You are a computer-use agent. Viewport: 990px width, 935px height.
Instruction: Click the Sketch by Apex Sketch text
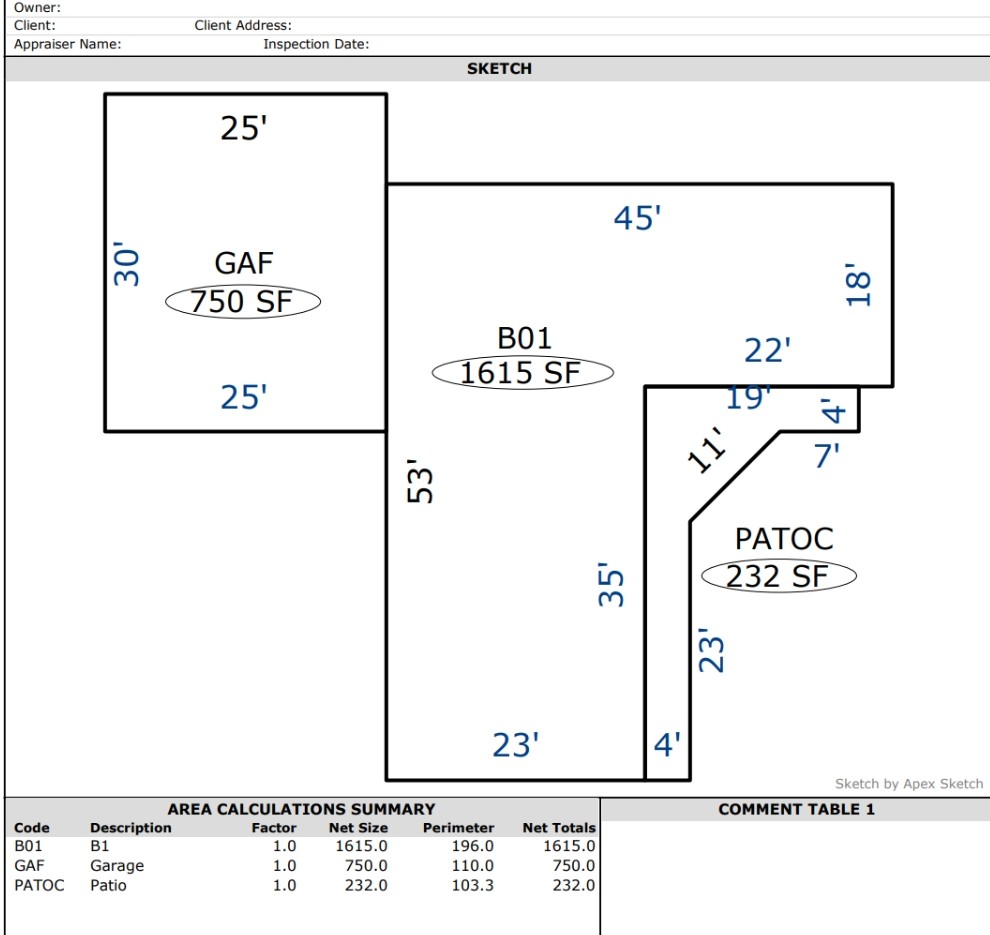coord(909,783)
